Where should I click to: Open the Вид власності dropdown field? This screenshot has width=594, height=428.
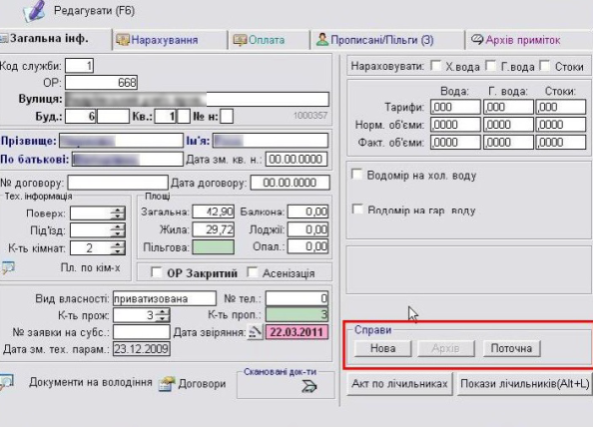point(164,298)
